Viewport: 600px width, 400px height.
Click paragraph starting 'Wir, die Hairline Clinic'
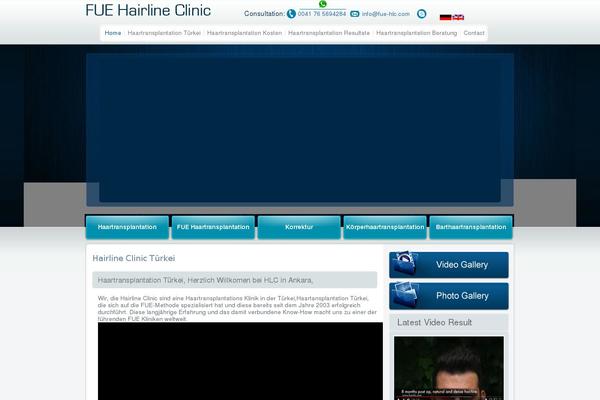click(237, 309)
